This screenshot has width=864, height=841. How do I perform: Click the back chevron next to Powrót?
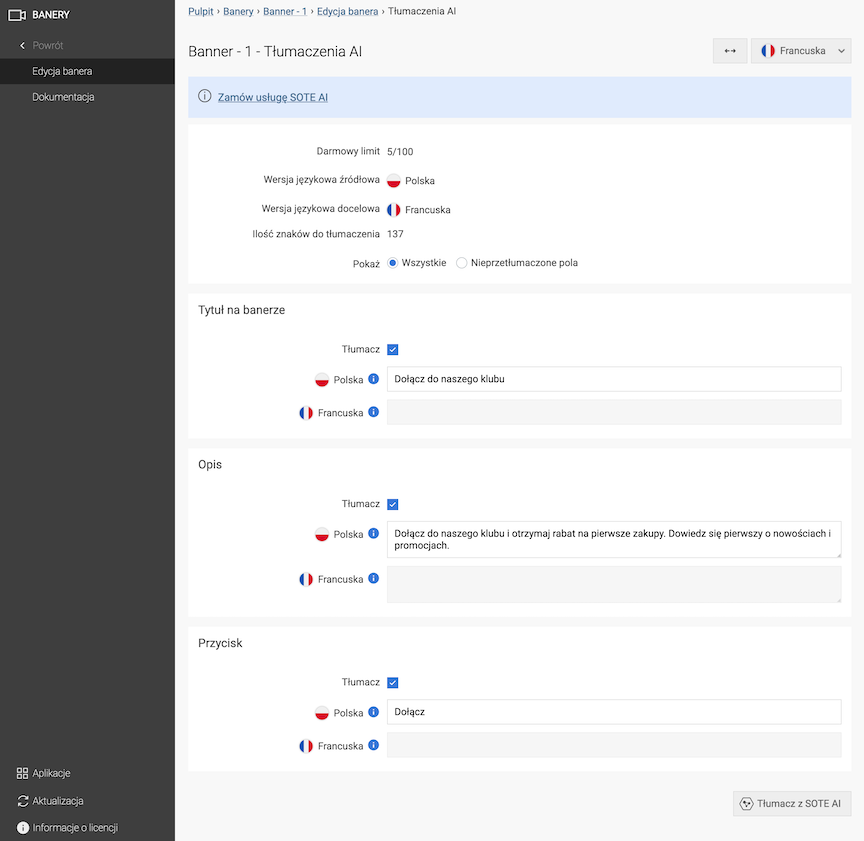pyautogui.click(x=22, y=45)
